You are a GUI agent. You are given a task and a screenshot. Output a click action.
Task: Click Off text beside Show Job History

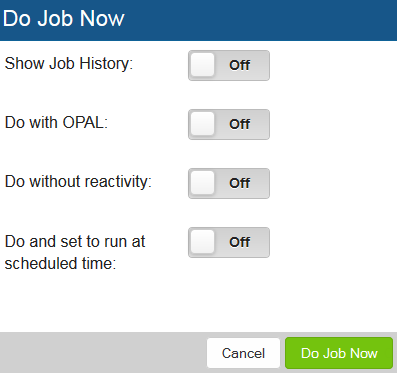click(239, 65)
